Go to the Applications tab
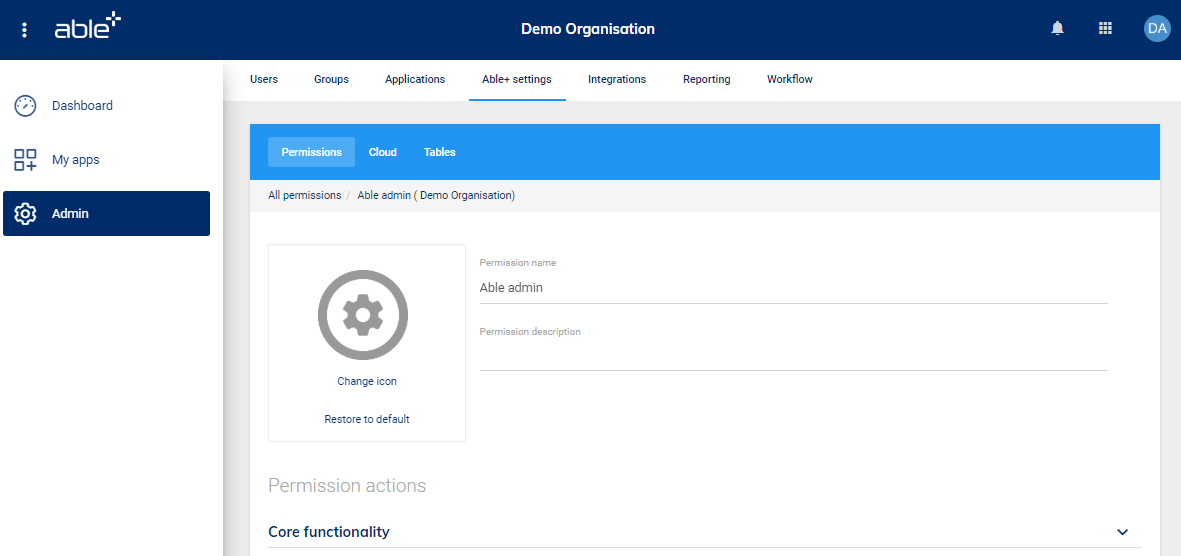Screen dimensions: 1181x556 coord(415,79)
